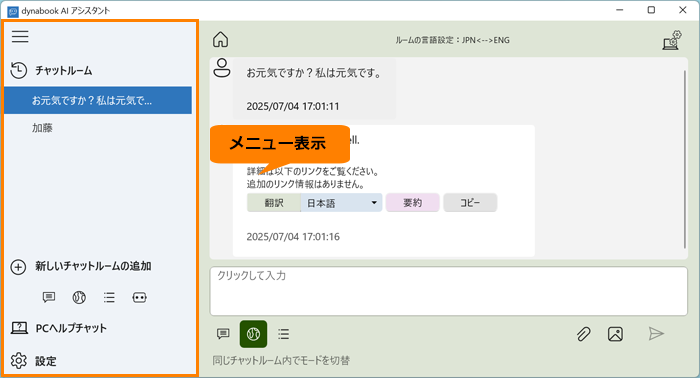
Task: Click the ルームの言語設定：JPN<-->ENG label
Action: click(452, 40)
